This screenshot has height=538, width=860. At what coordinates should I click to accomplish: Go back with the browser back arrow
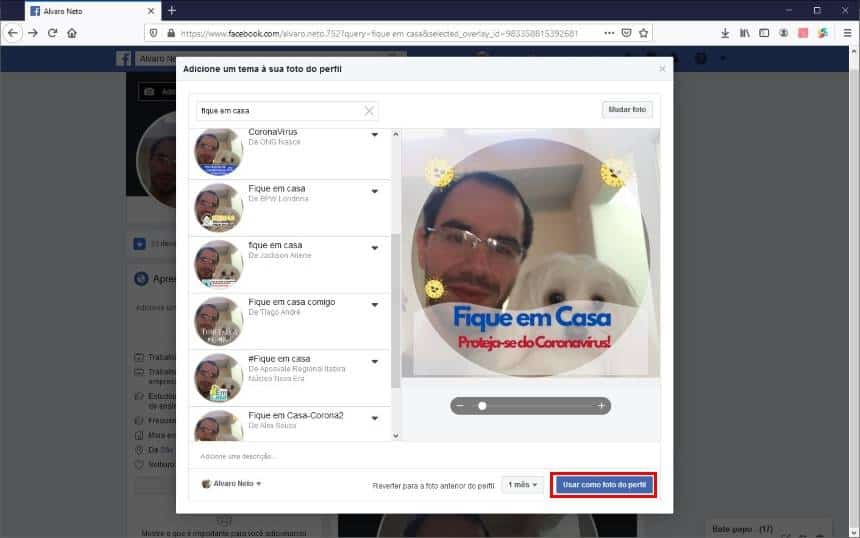click(13, 33)
